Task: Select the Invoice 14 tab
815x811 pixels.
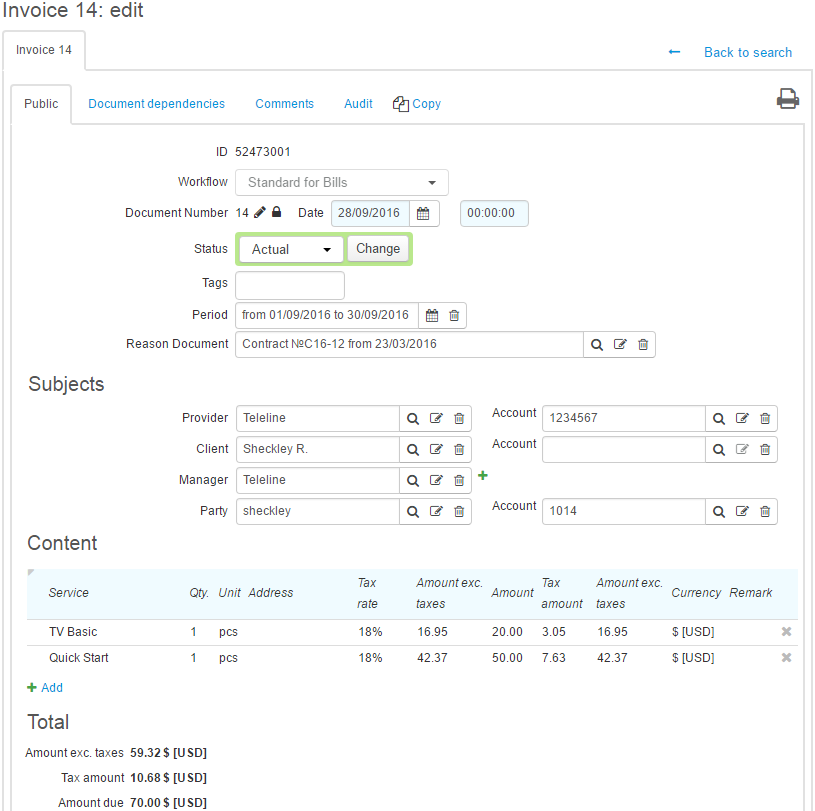Action: 44,50
